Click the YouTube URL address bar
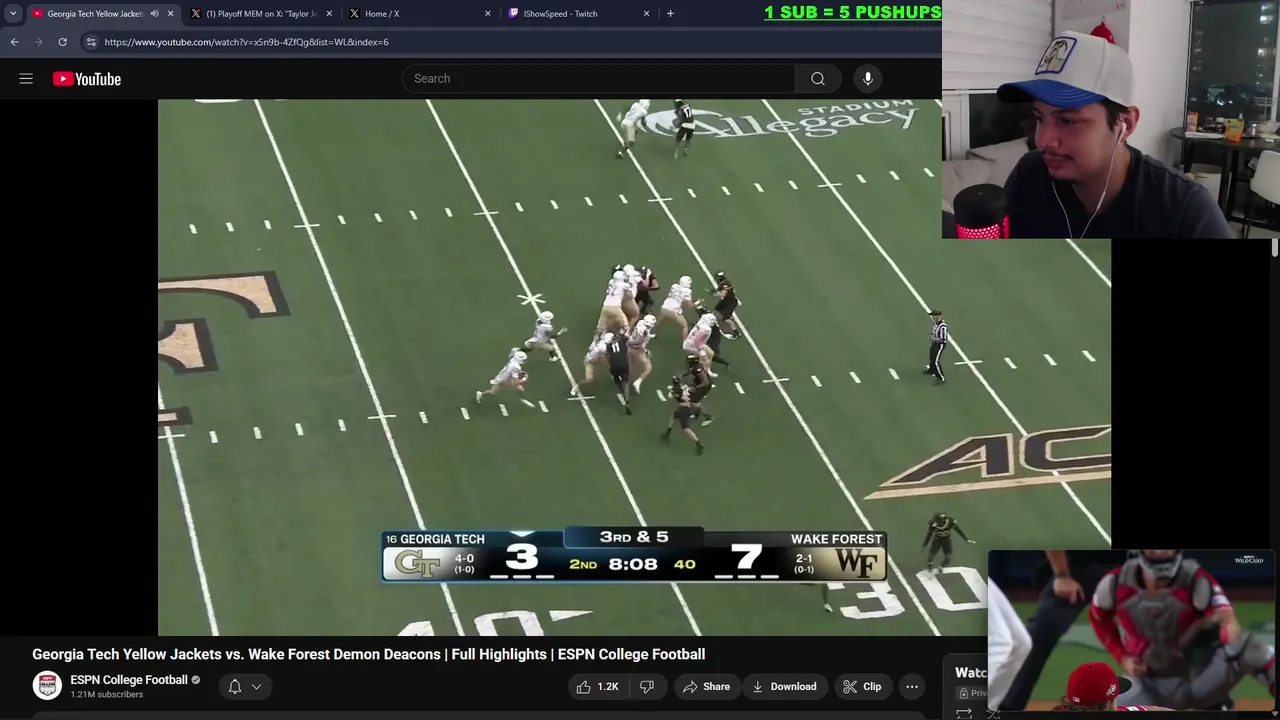The width and height of the screenshot is (1280, 720). (x=246, y=42)
